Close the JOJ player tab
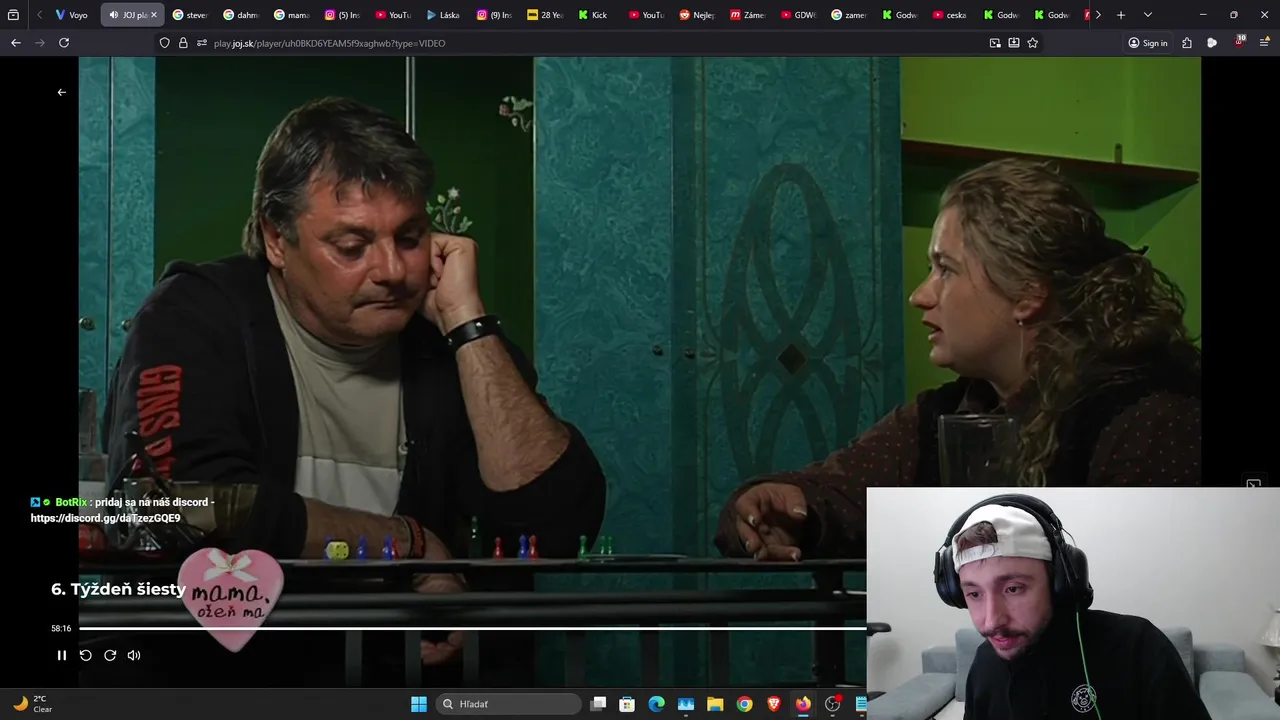The height and width of the screenshot is (720, 1280). pyautogui.click(x=153, y=15)
